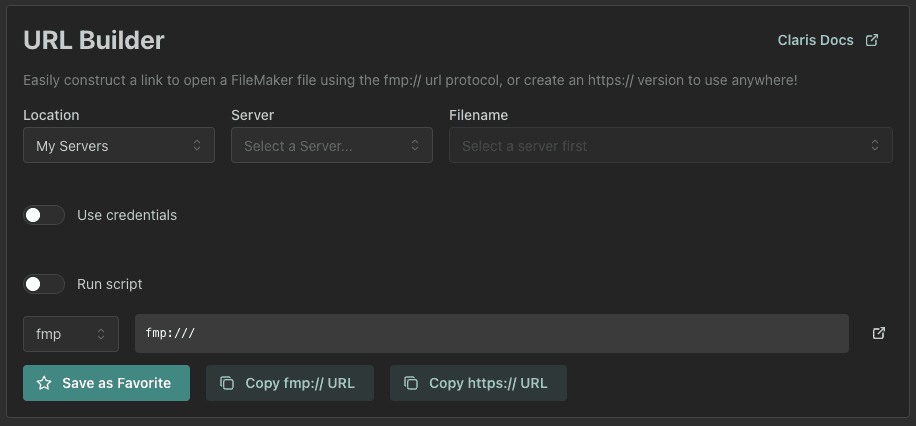Click the Use credentials label text
Viewport: 916px width, 426px height.
pos(127,215)
